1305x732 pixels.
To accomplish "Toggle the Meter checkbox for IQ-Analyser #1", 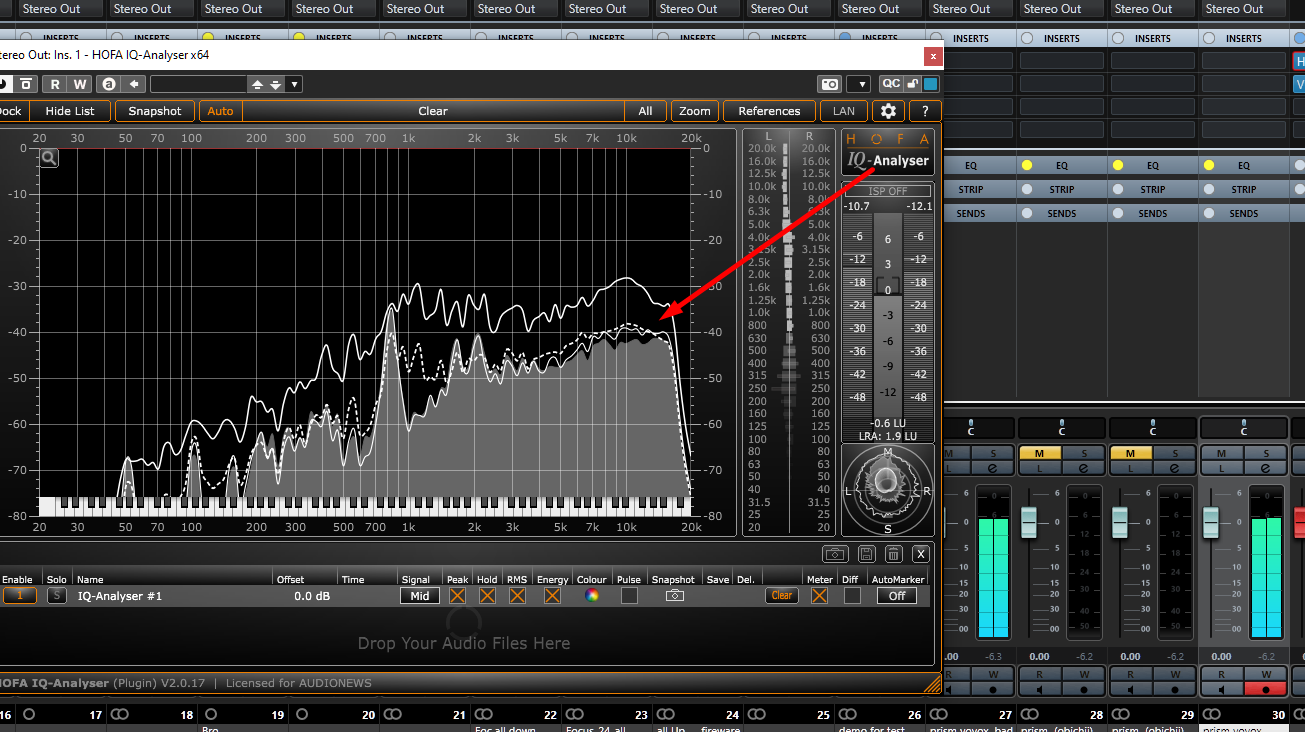I will [819, 596].
